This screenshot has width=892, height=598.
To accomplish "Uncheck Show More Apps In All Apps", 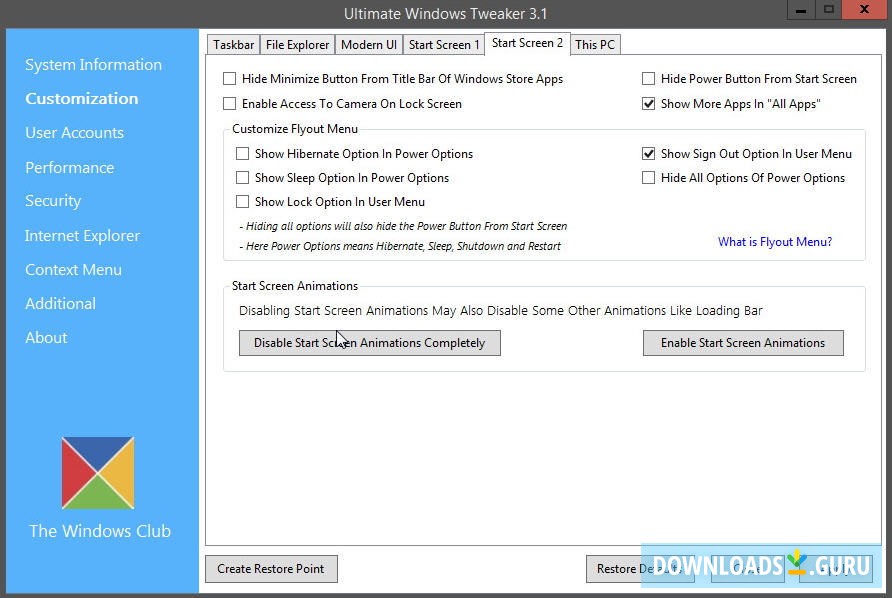I will [649, 103].
